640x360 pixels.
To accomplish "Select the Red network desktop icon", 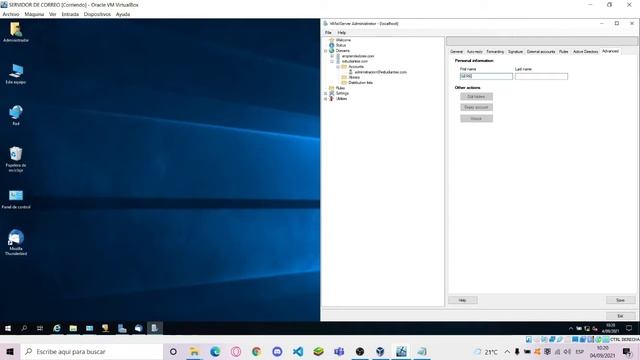I will (x=16, y=115).
